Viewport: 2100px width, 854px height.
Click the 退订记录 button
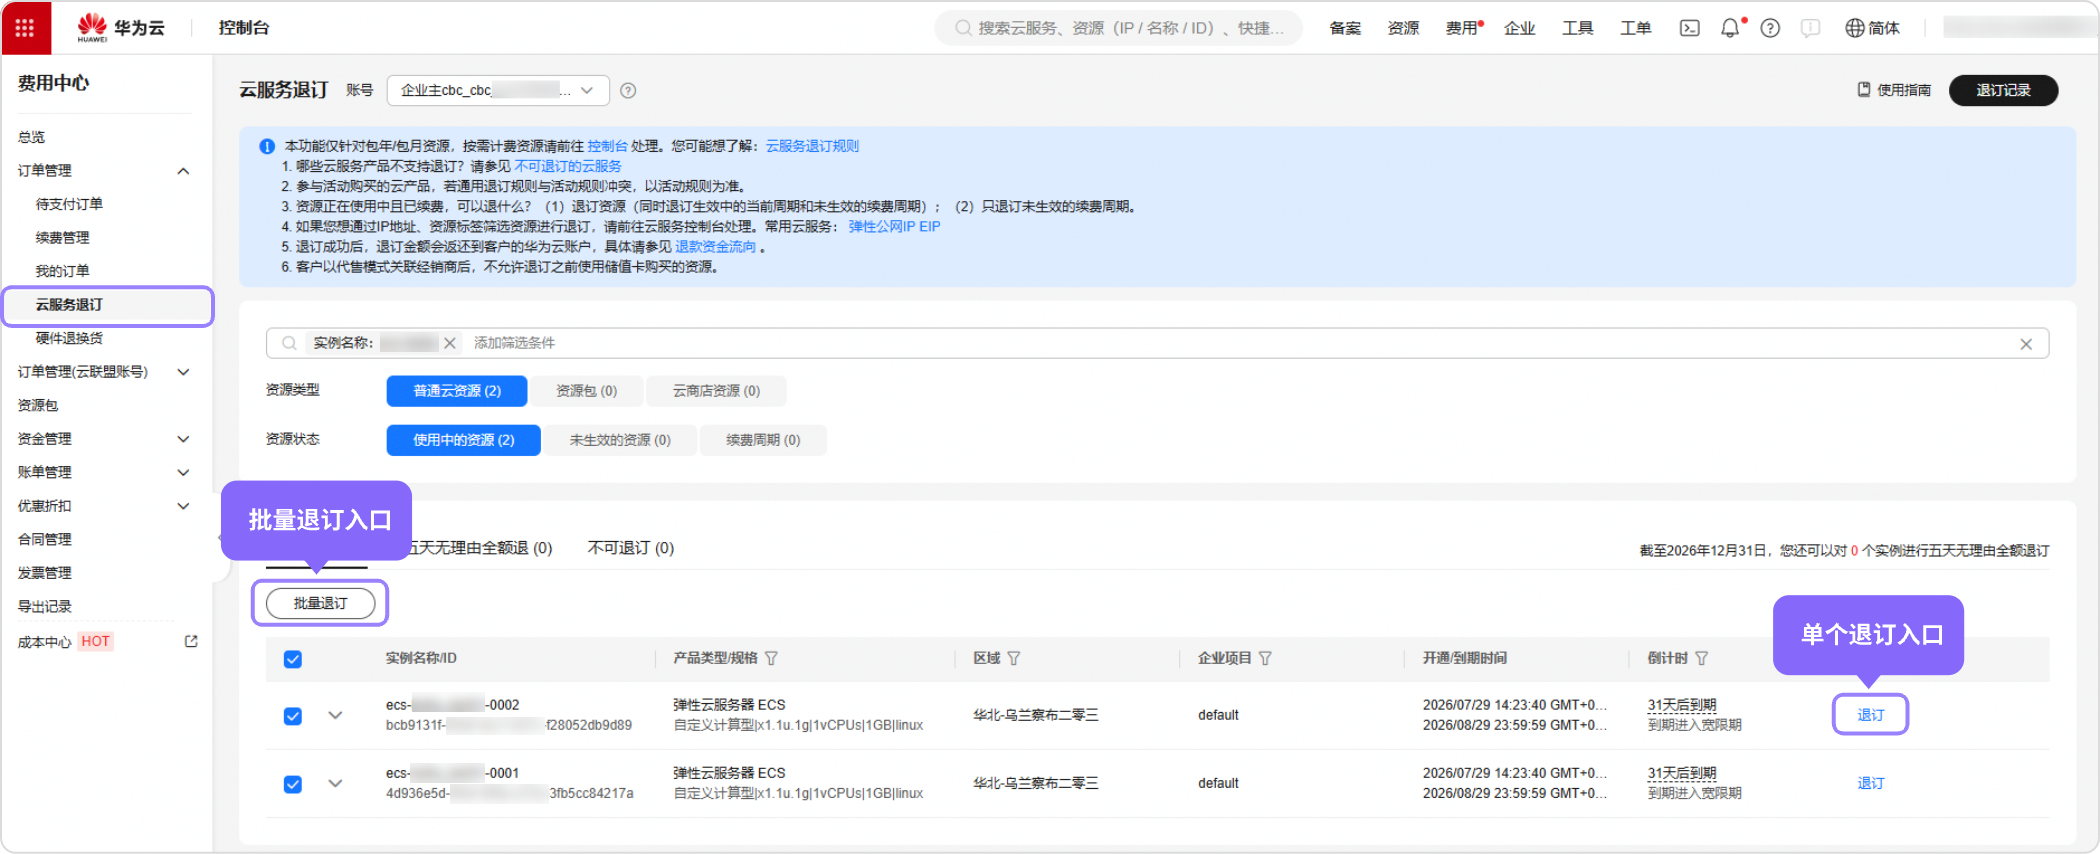pyautogui.click(x=2003, y=90)
